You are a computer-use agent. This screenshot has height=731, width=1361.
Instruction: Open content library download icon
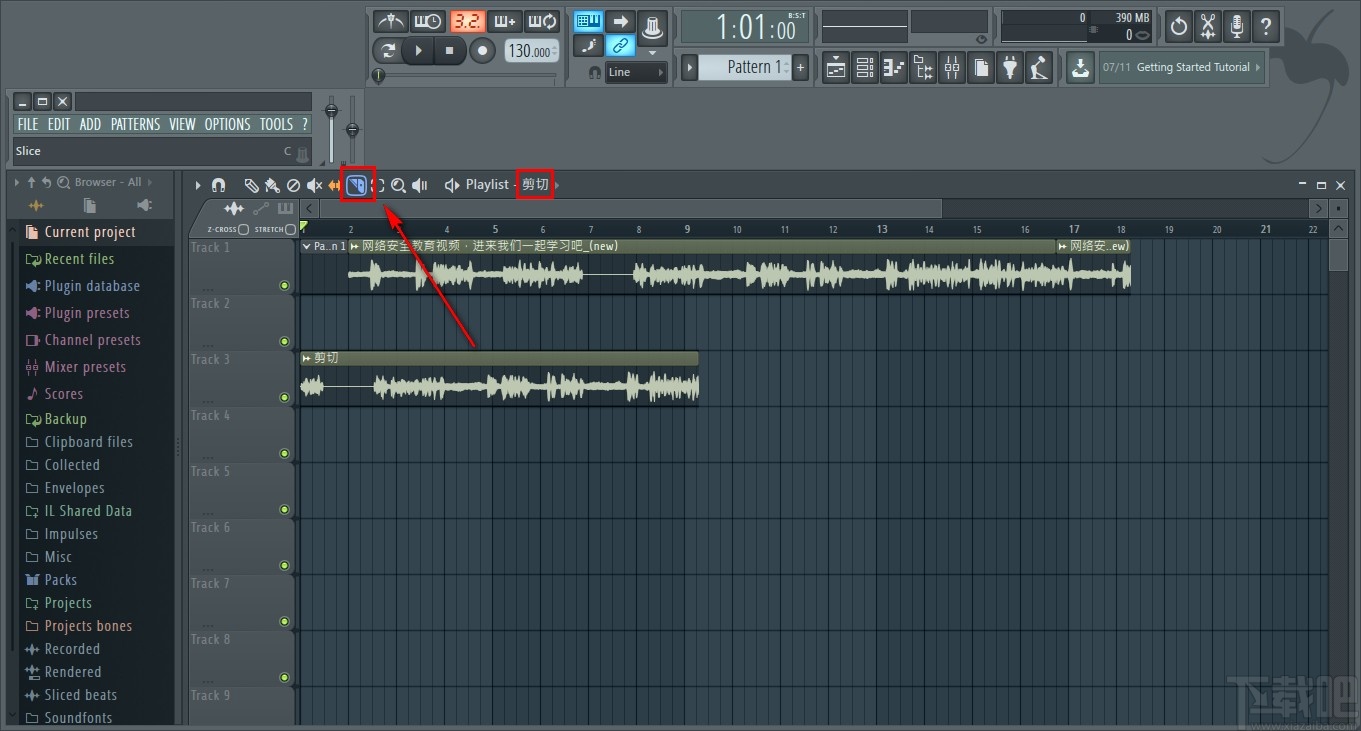click(x=1080, y=68)
